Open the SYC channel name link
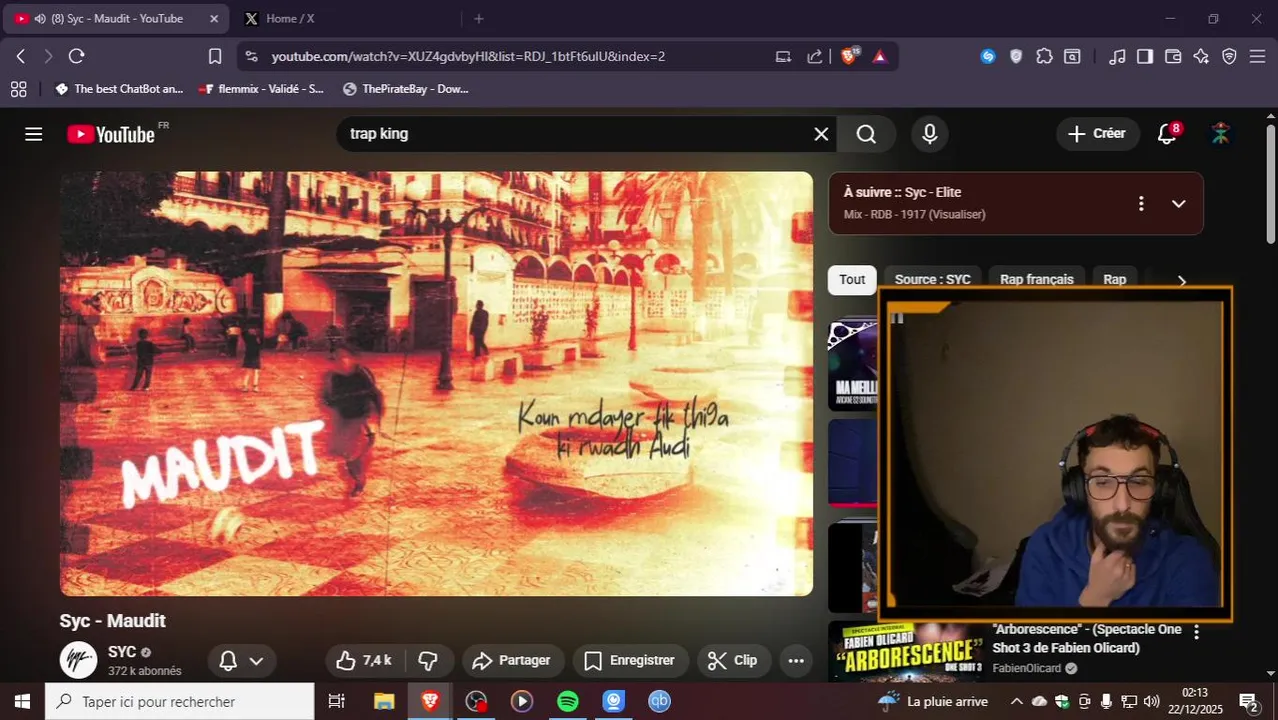 point(122,652)
